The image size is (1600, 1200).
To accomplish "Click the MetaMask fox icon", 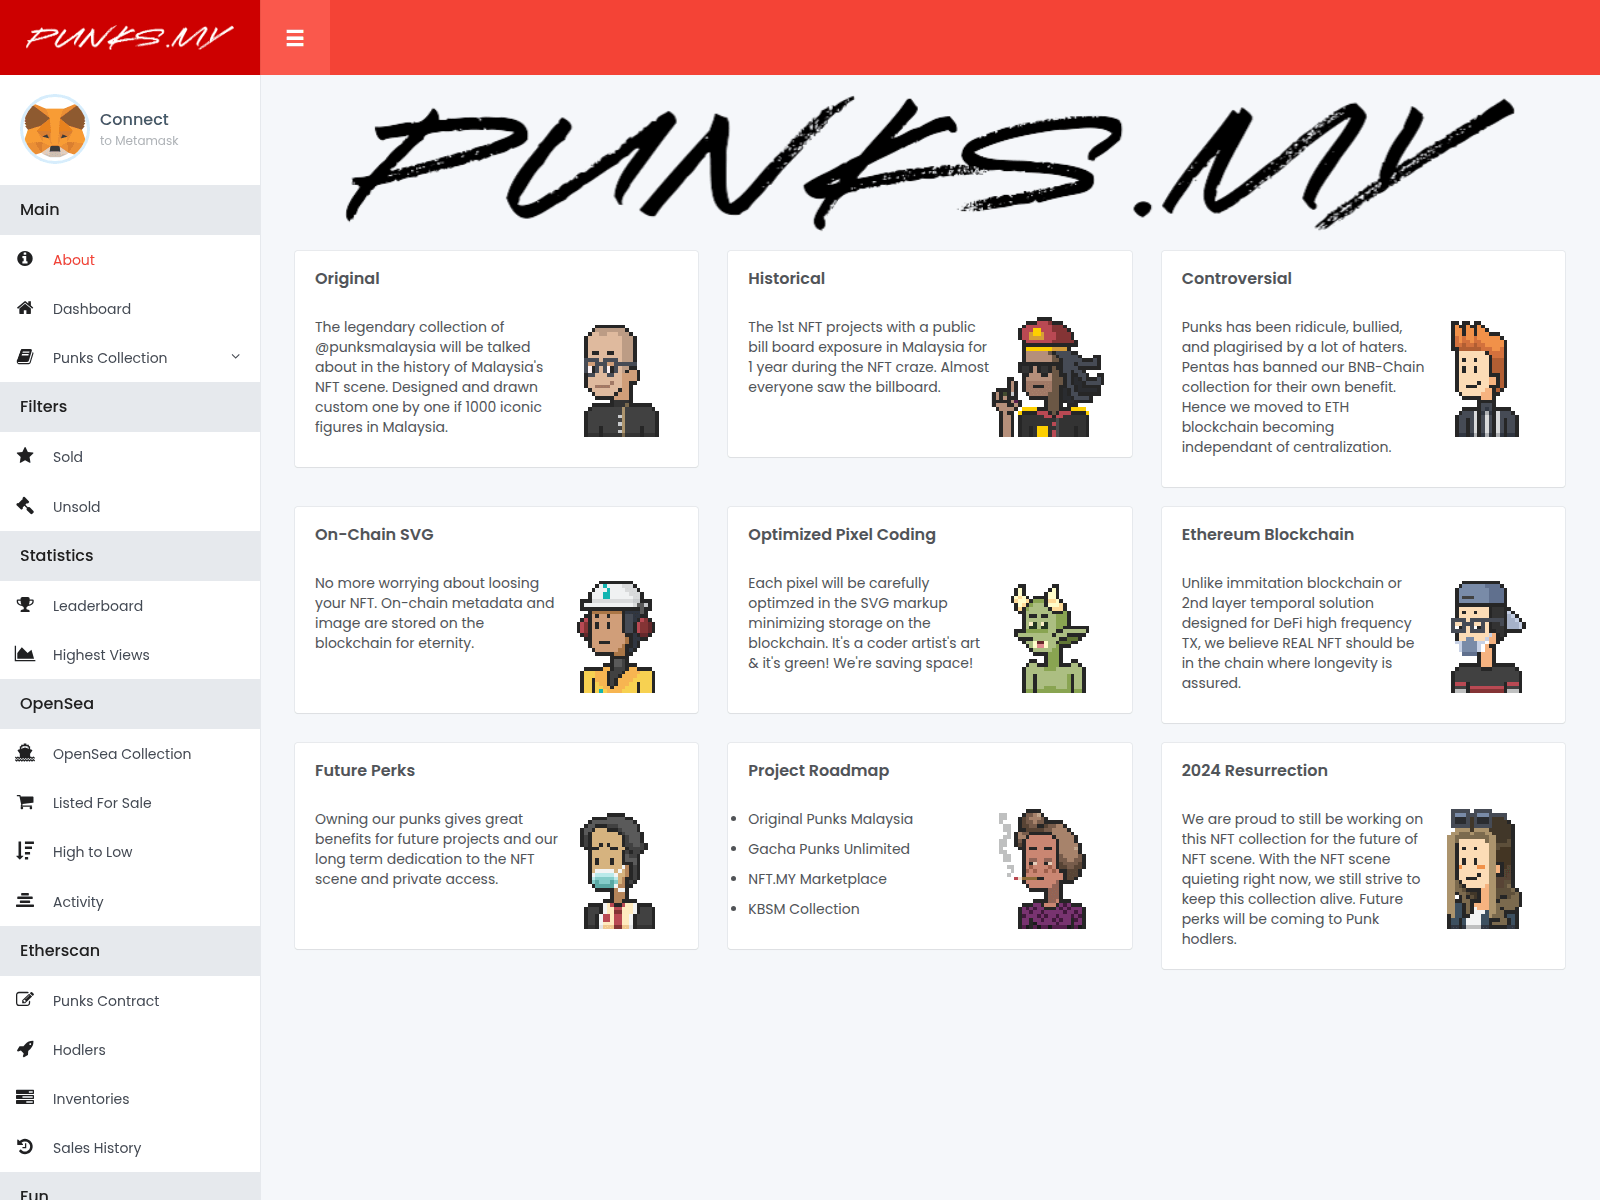I will [x=55, y=129].
